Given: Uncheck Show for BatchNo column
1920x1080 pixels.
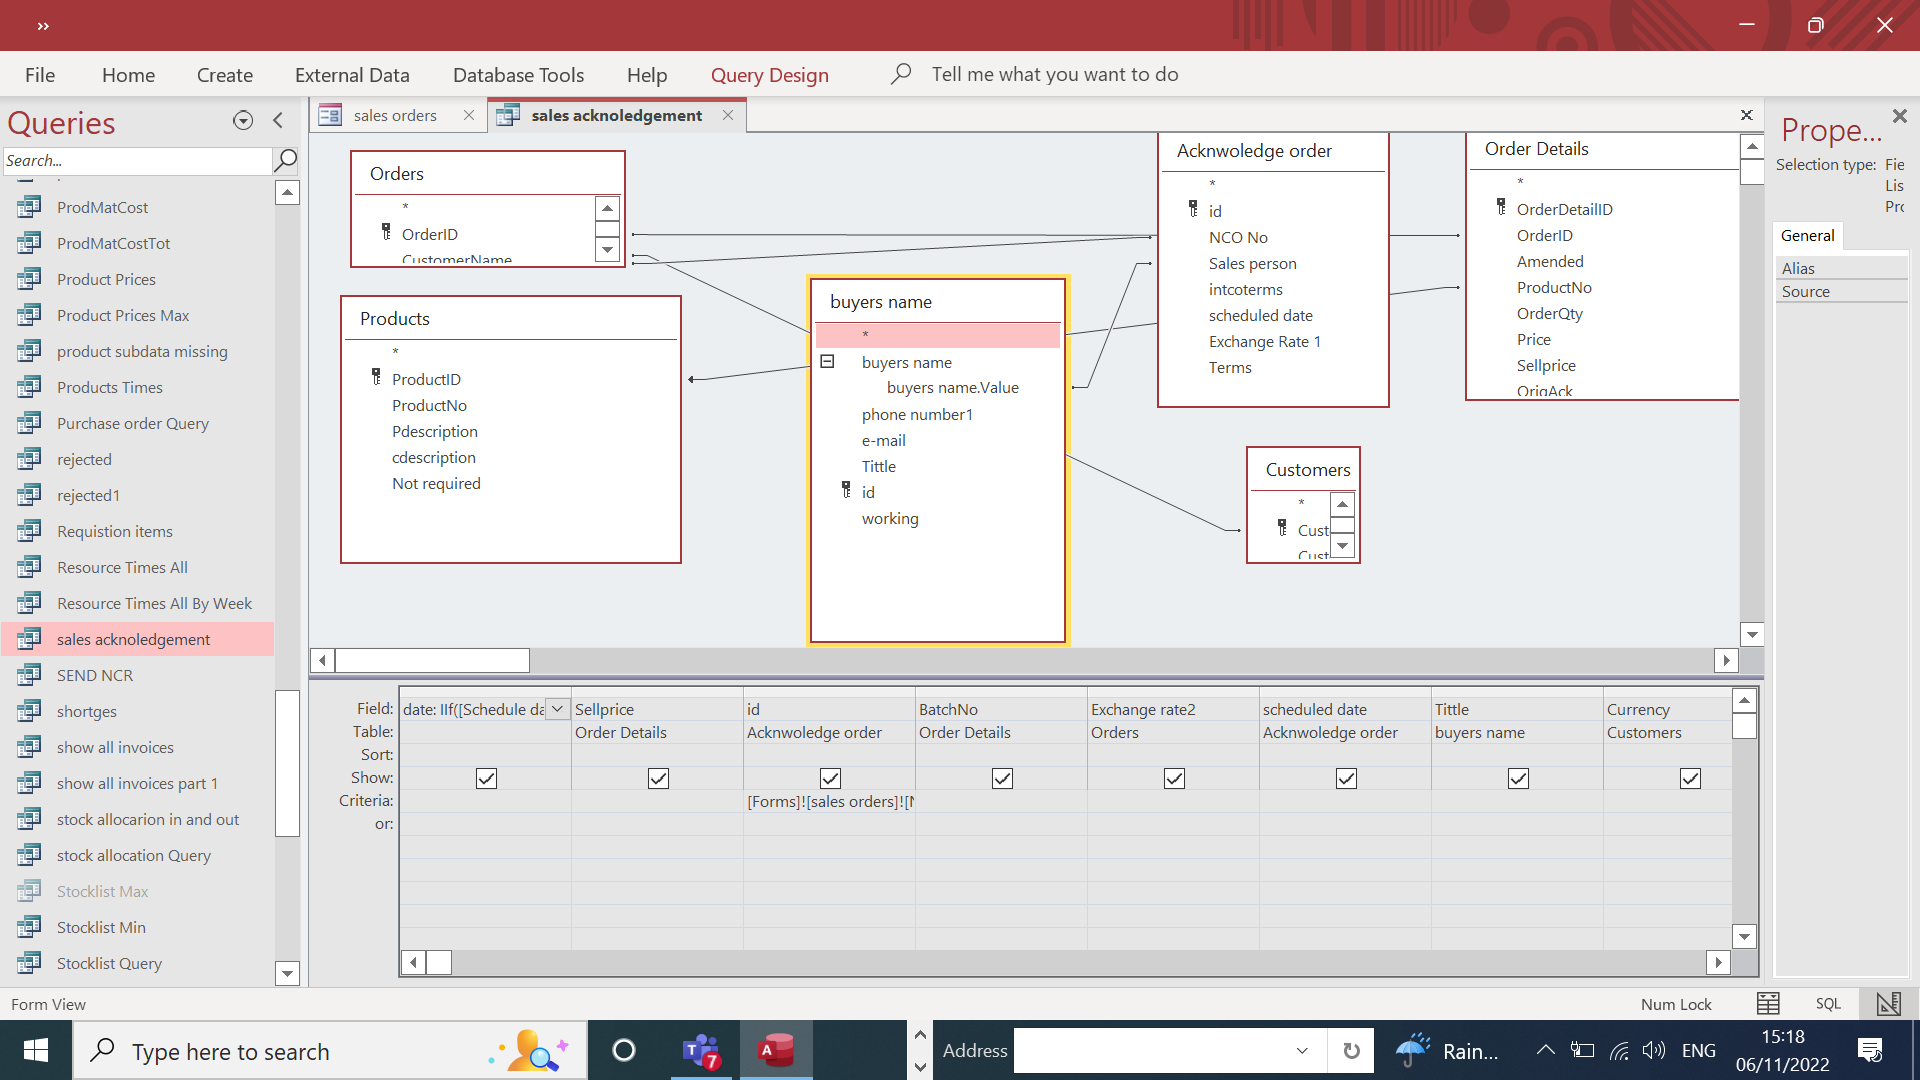Looking at the screenshot, I should 1002,778.
